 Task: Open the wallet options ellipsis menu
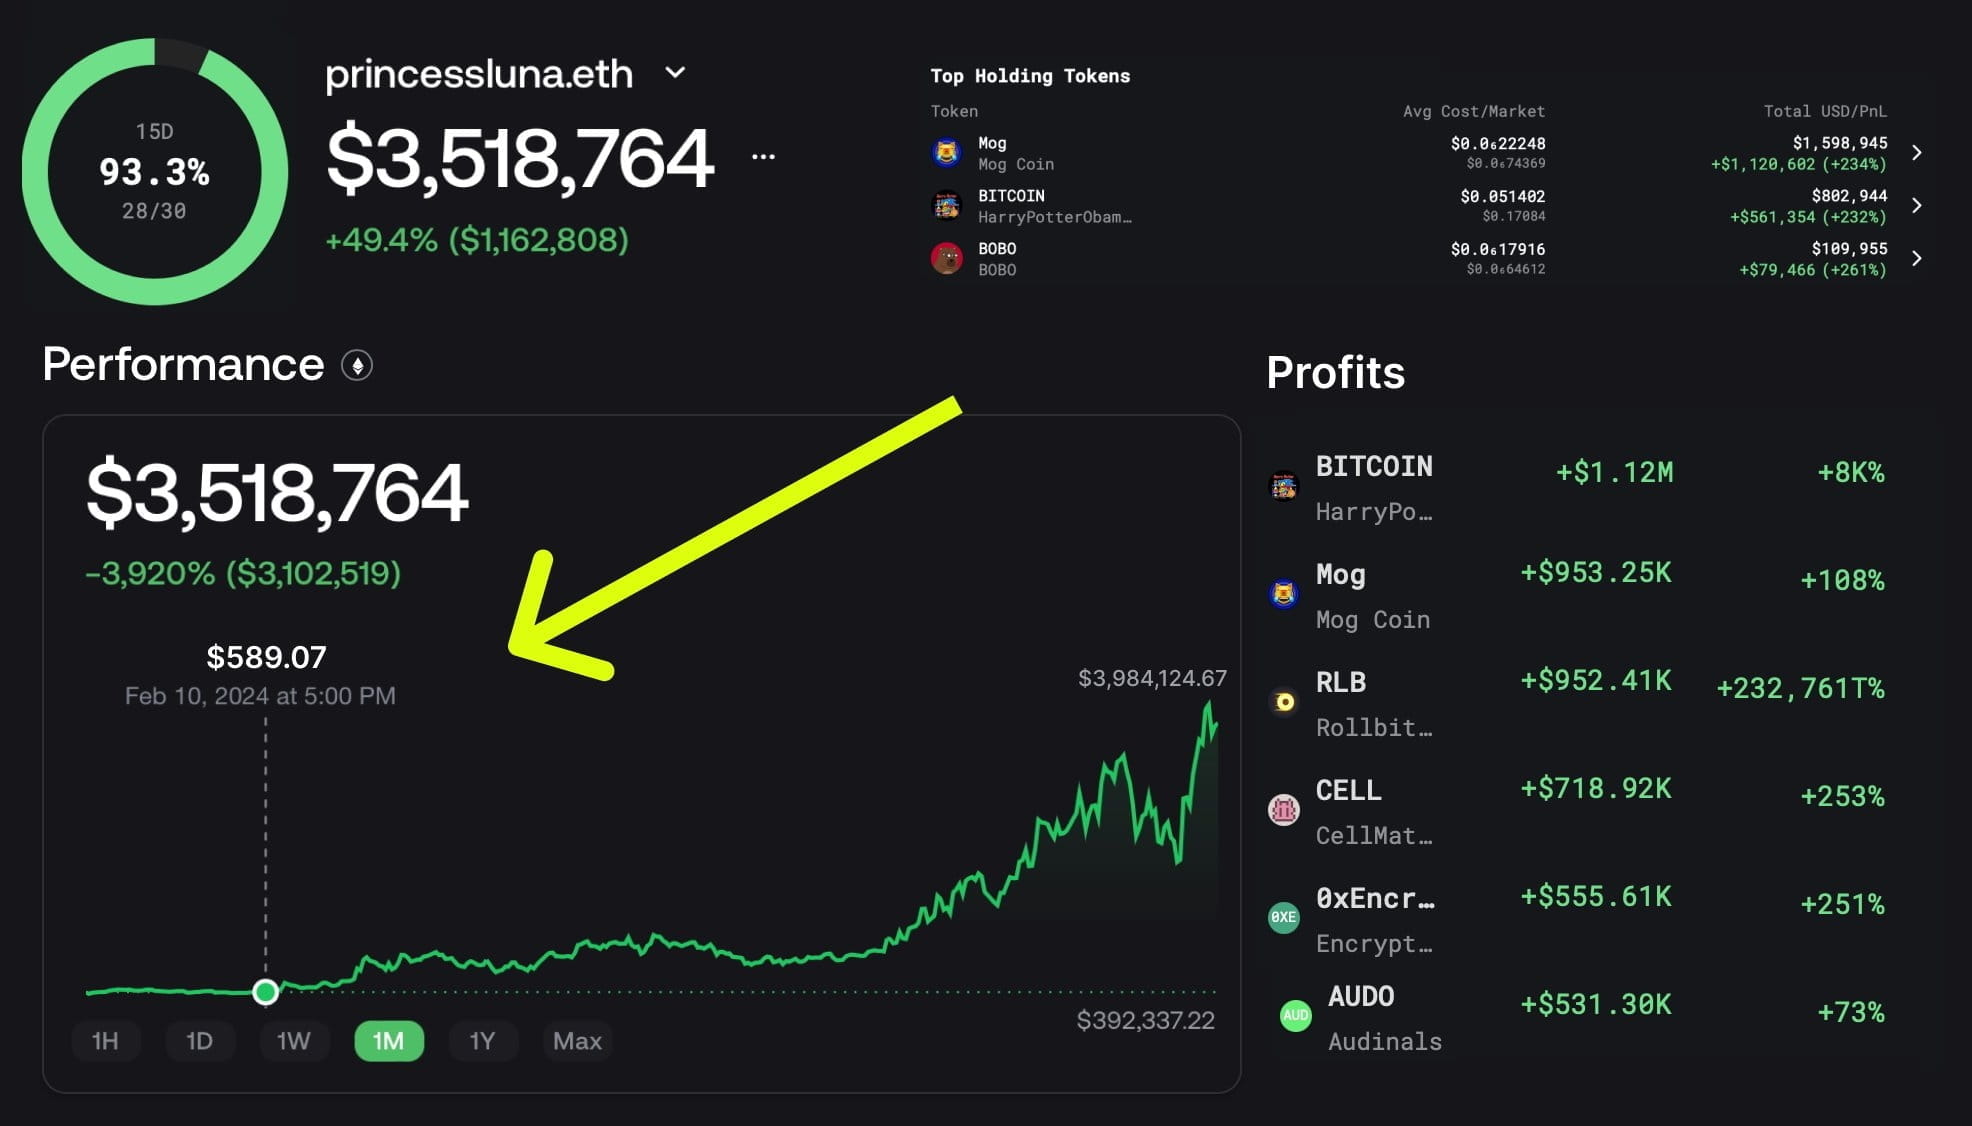pyautogui.click(x=762, y=155)
